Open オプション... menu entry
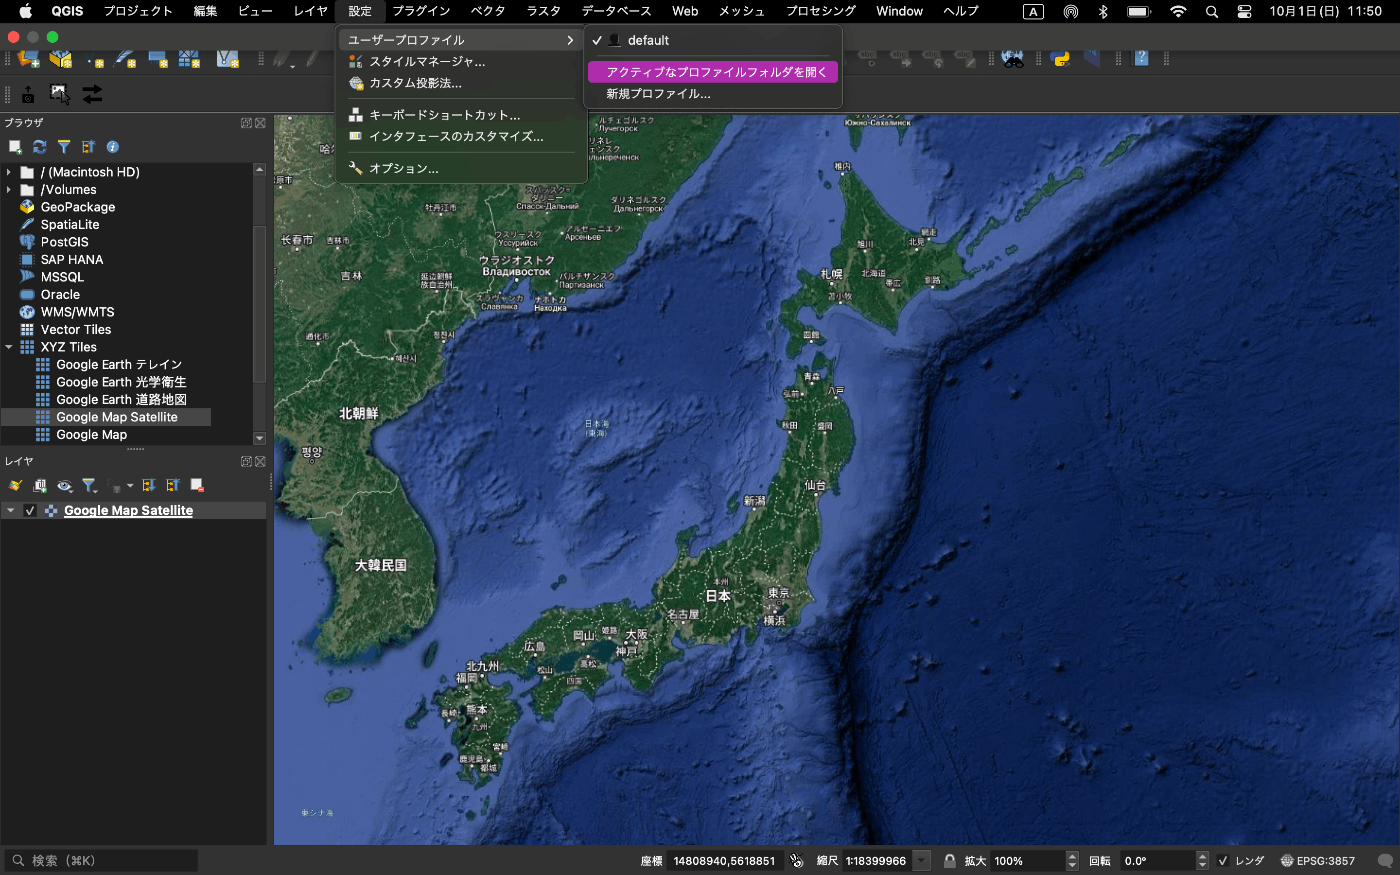Screen dimensions: 1400x875 pyautogui.click(x=461, y=169)
